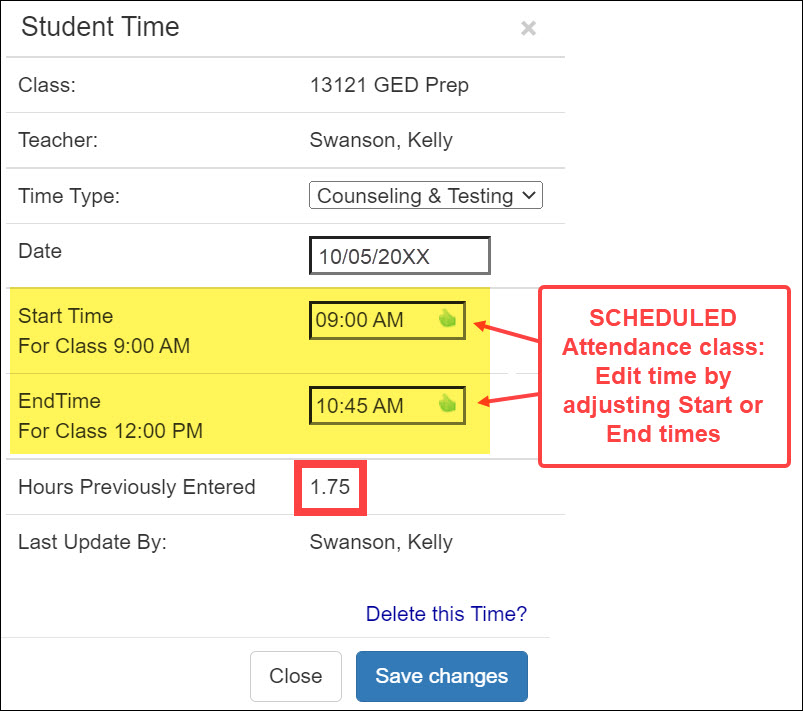Select the Date field showing 10/05/20XX
Screen dimensions: 803x711
pos(398,255)
